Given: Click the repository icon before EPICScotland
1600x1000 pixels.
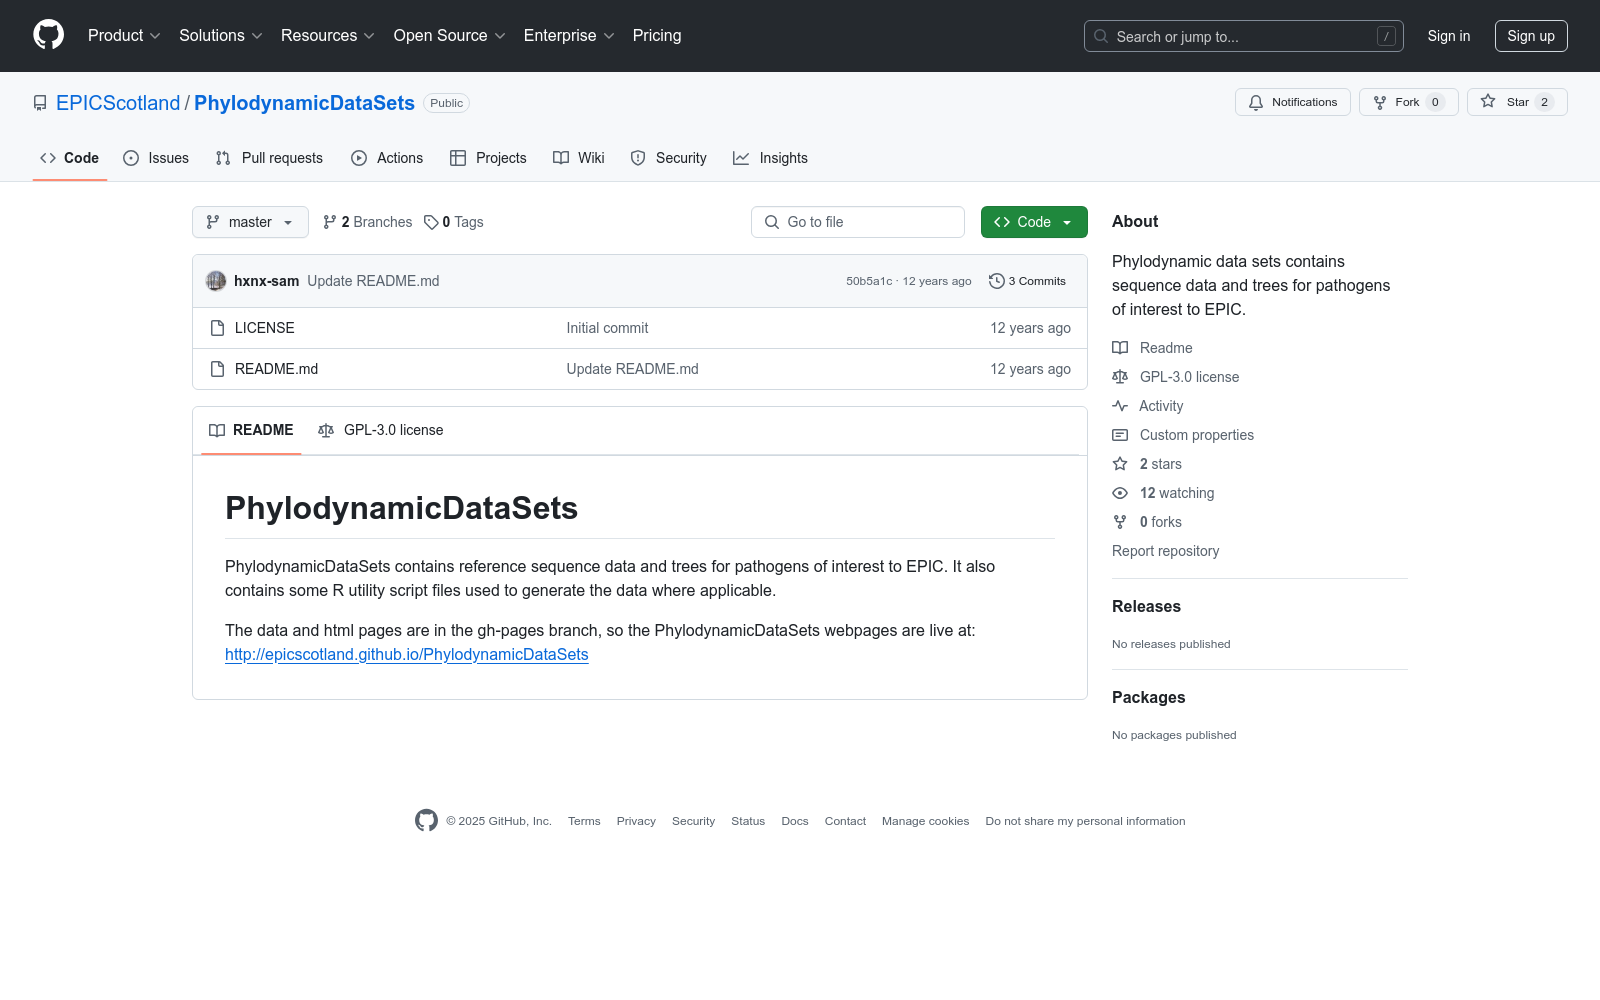Looking at the screenshot, I should point(40,103).
